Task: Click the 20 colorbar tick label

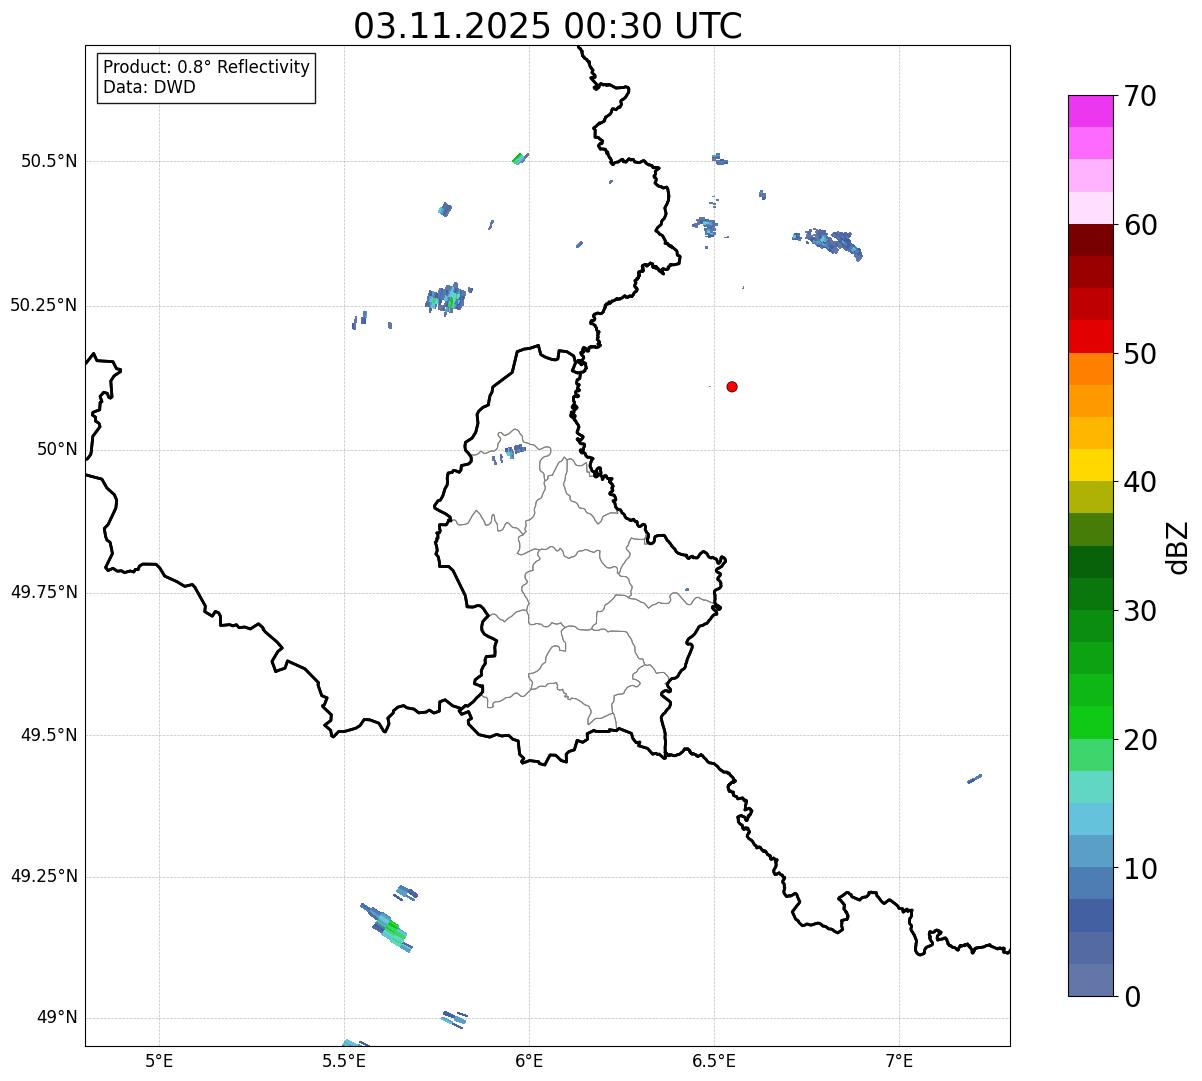Action: 1140,740
